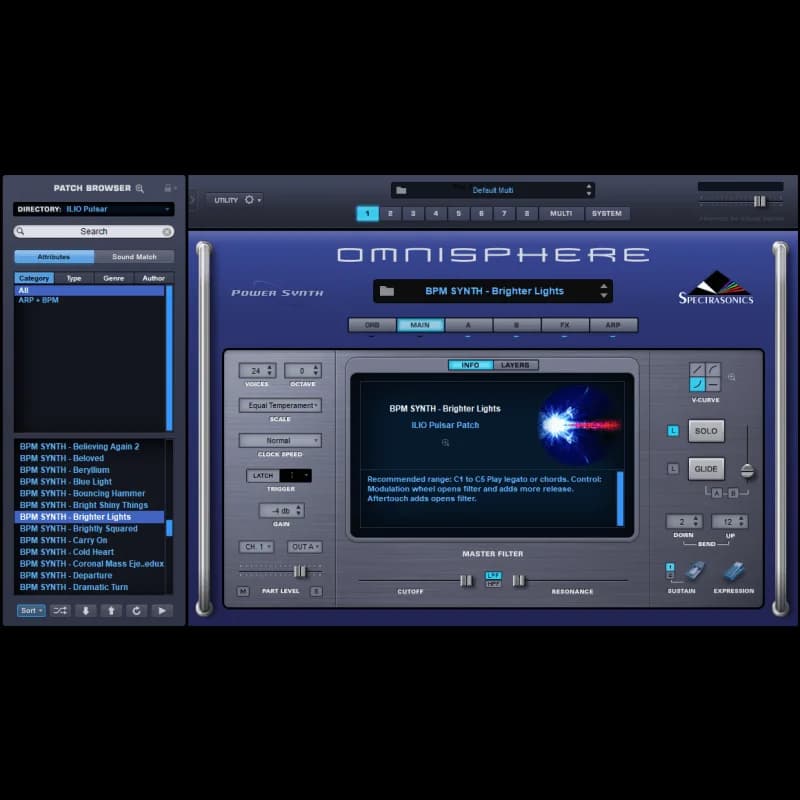
Task: Click the GLIDE button
Action: pyautogui.click(x=707, y=467)
